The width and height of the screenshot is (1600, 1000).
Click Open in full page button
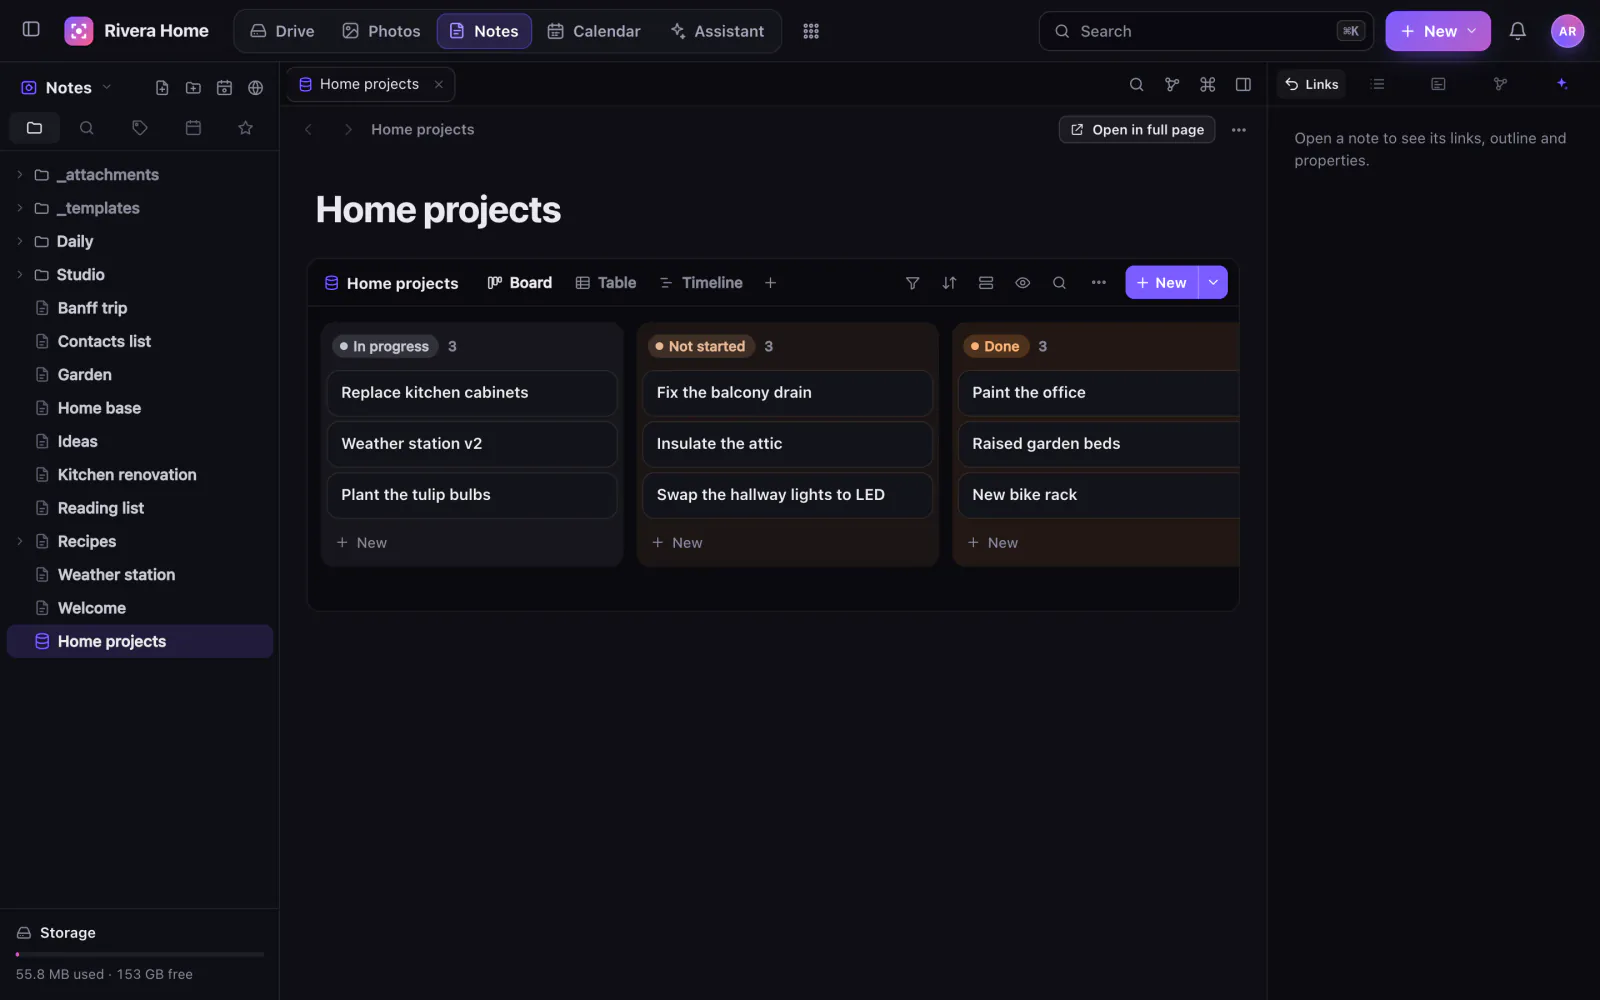pos(1137,130)
